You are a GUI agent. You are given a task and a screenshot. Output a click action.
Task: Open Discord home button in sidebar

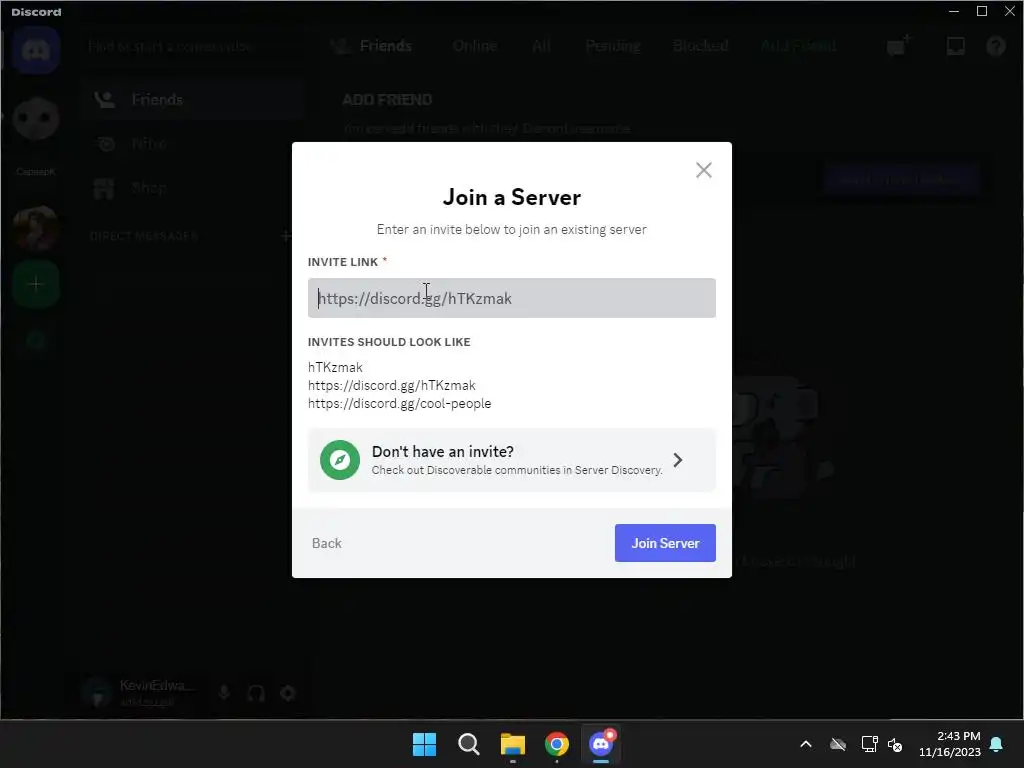37,50
